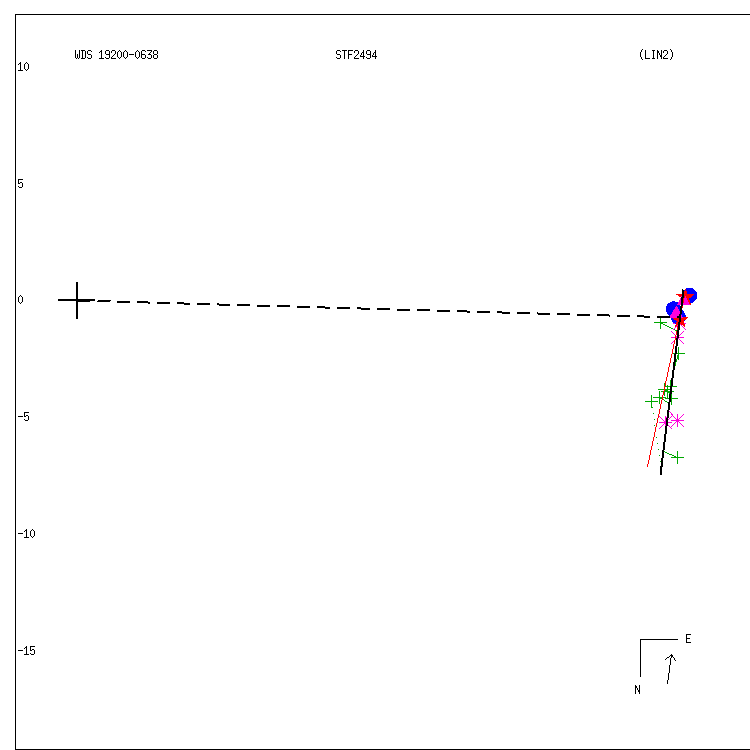Click the (LIN2) solution label

[x=656, y=55]
